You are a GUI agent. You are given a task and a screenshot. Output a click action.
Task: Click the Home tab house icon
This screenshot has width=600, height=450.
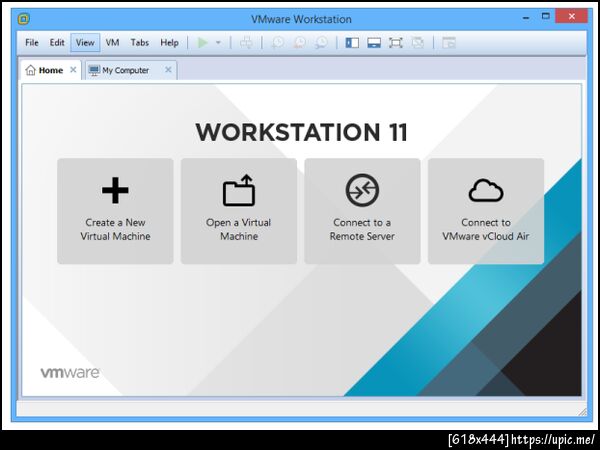tap(30, 70)
